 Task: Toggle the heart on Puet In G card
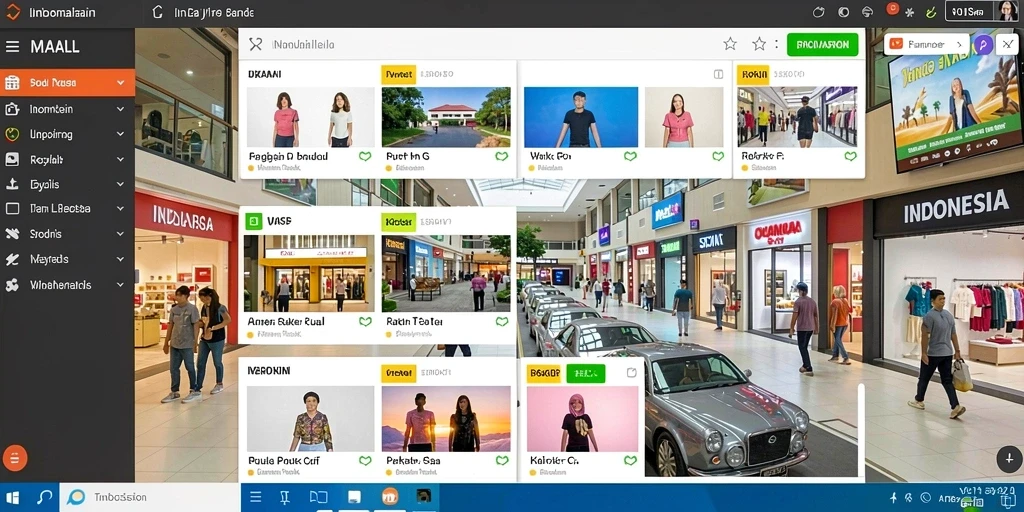click(502, 156)
